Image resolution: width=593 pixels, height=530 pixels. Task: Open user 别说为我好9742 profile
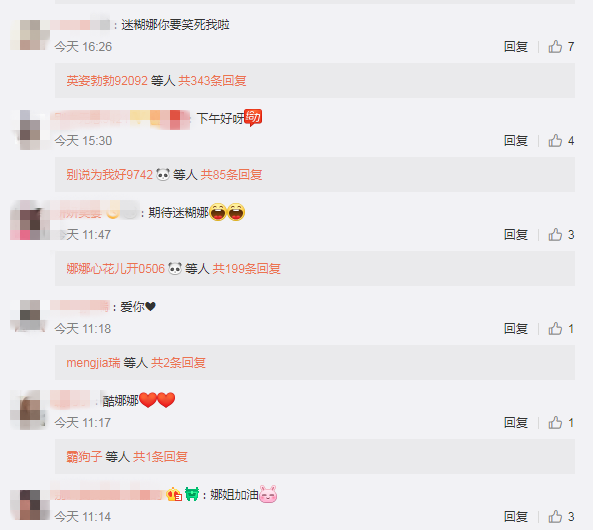[x=109, y=175]
